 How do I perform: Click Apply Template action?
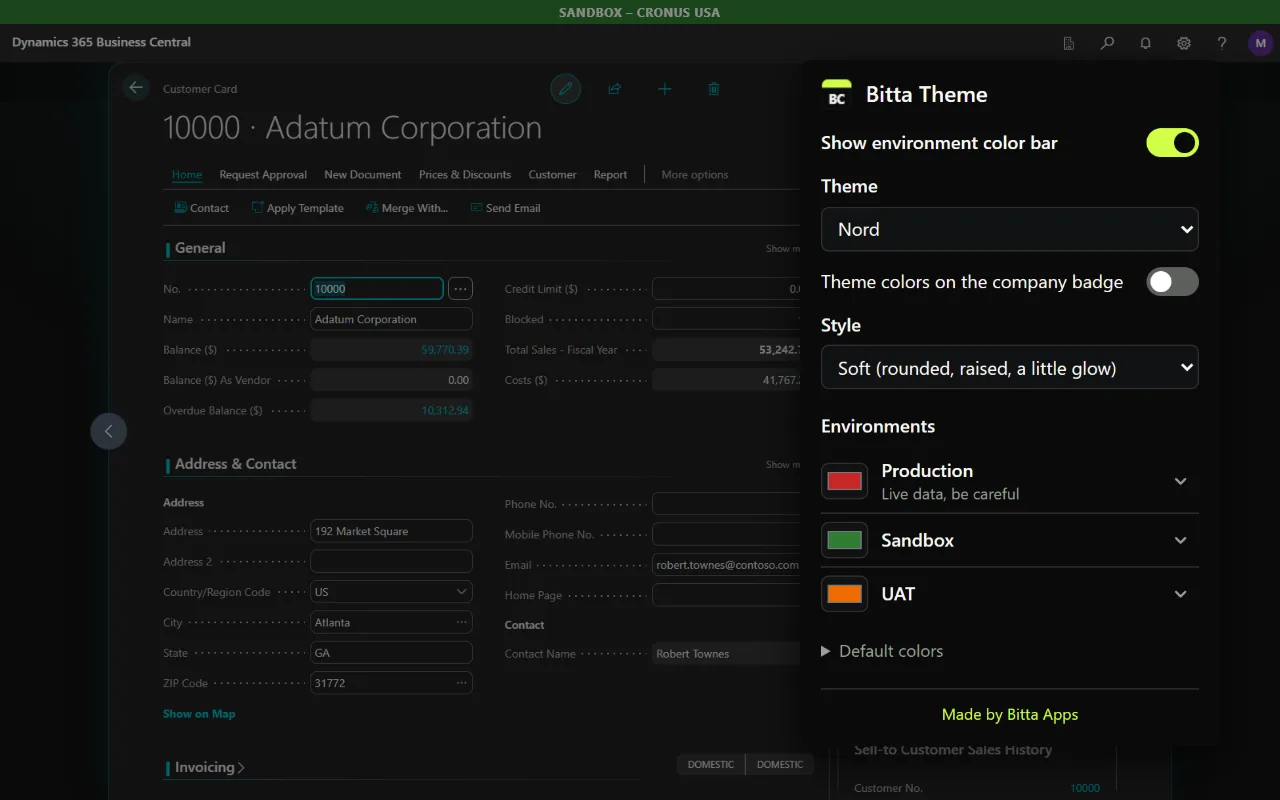point(297,208)
